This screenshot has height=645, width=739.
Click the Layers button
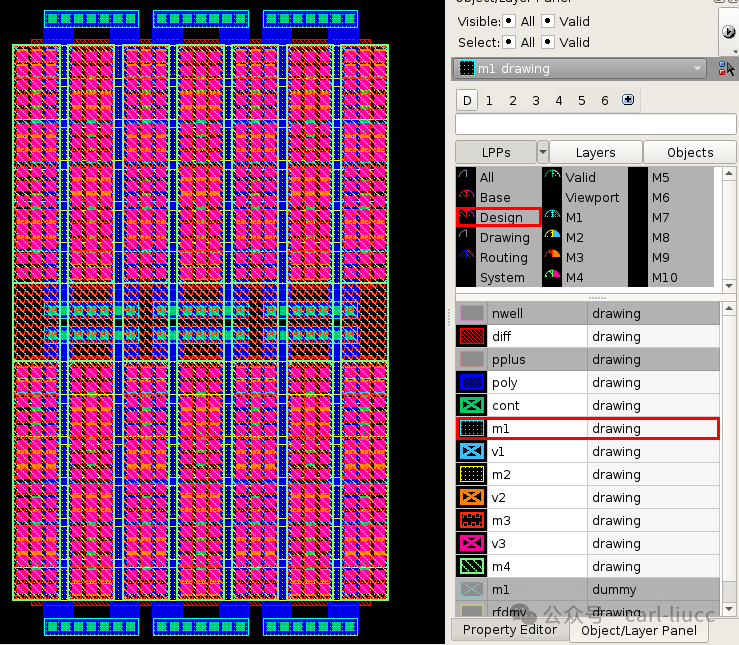pos(595,152)
